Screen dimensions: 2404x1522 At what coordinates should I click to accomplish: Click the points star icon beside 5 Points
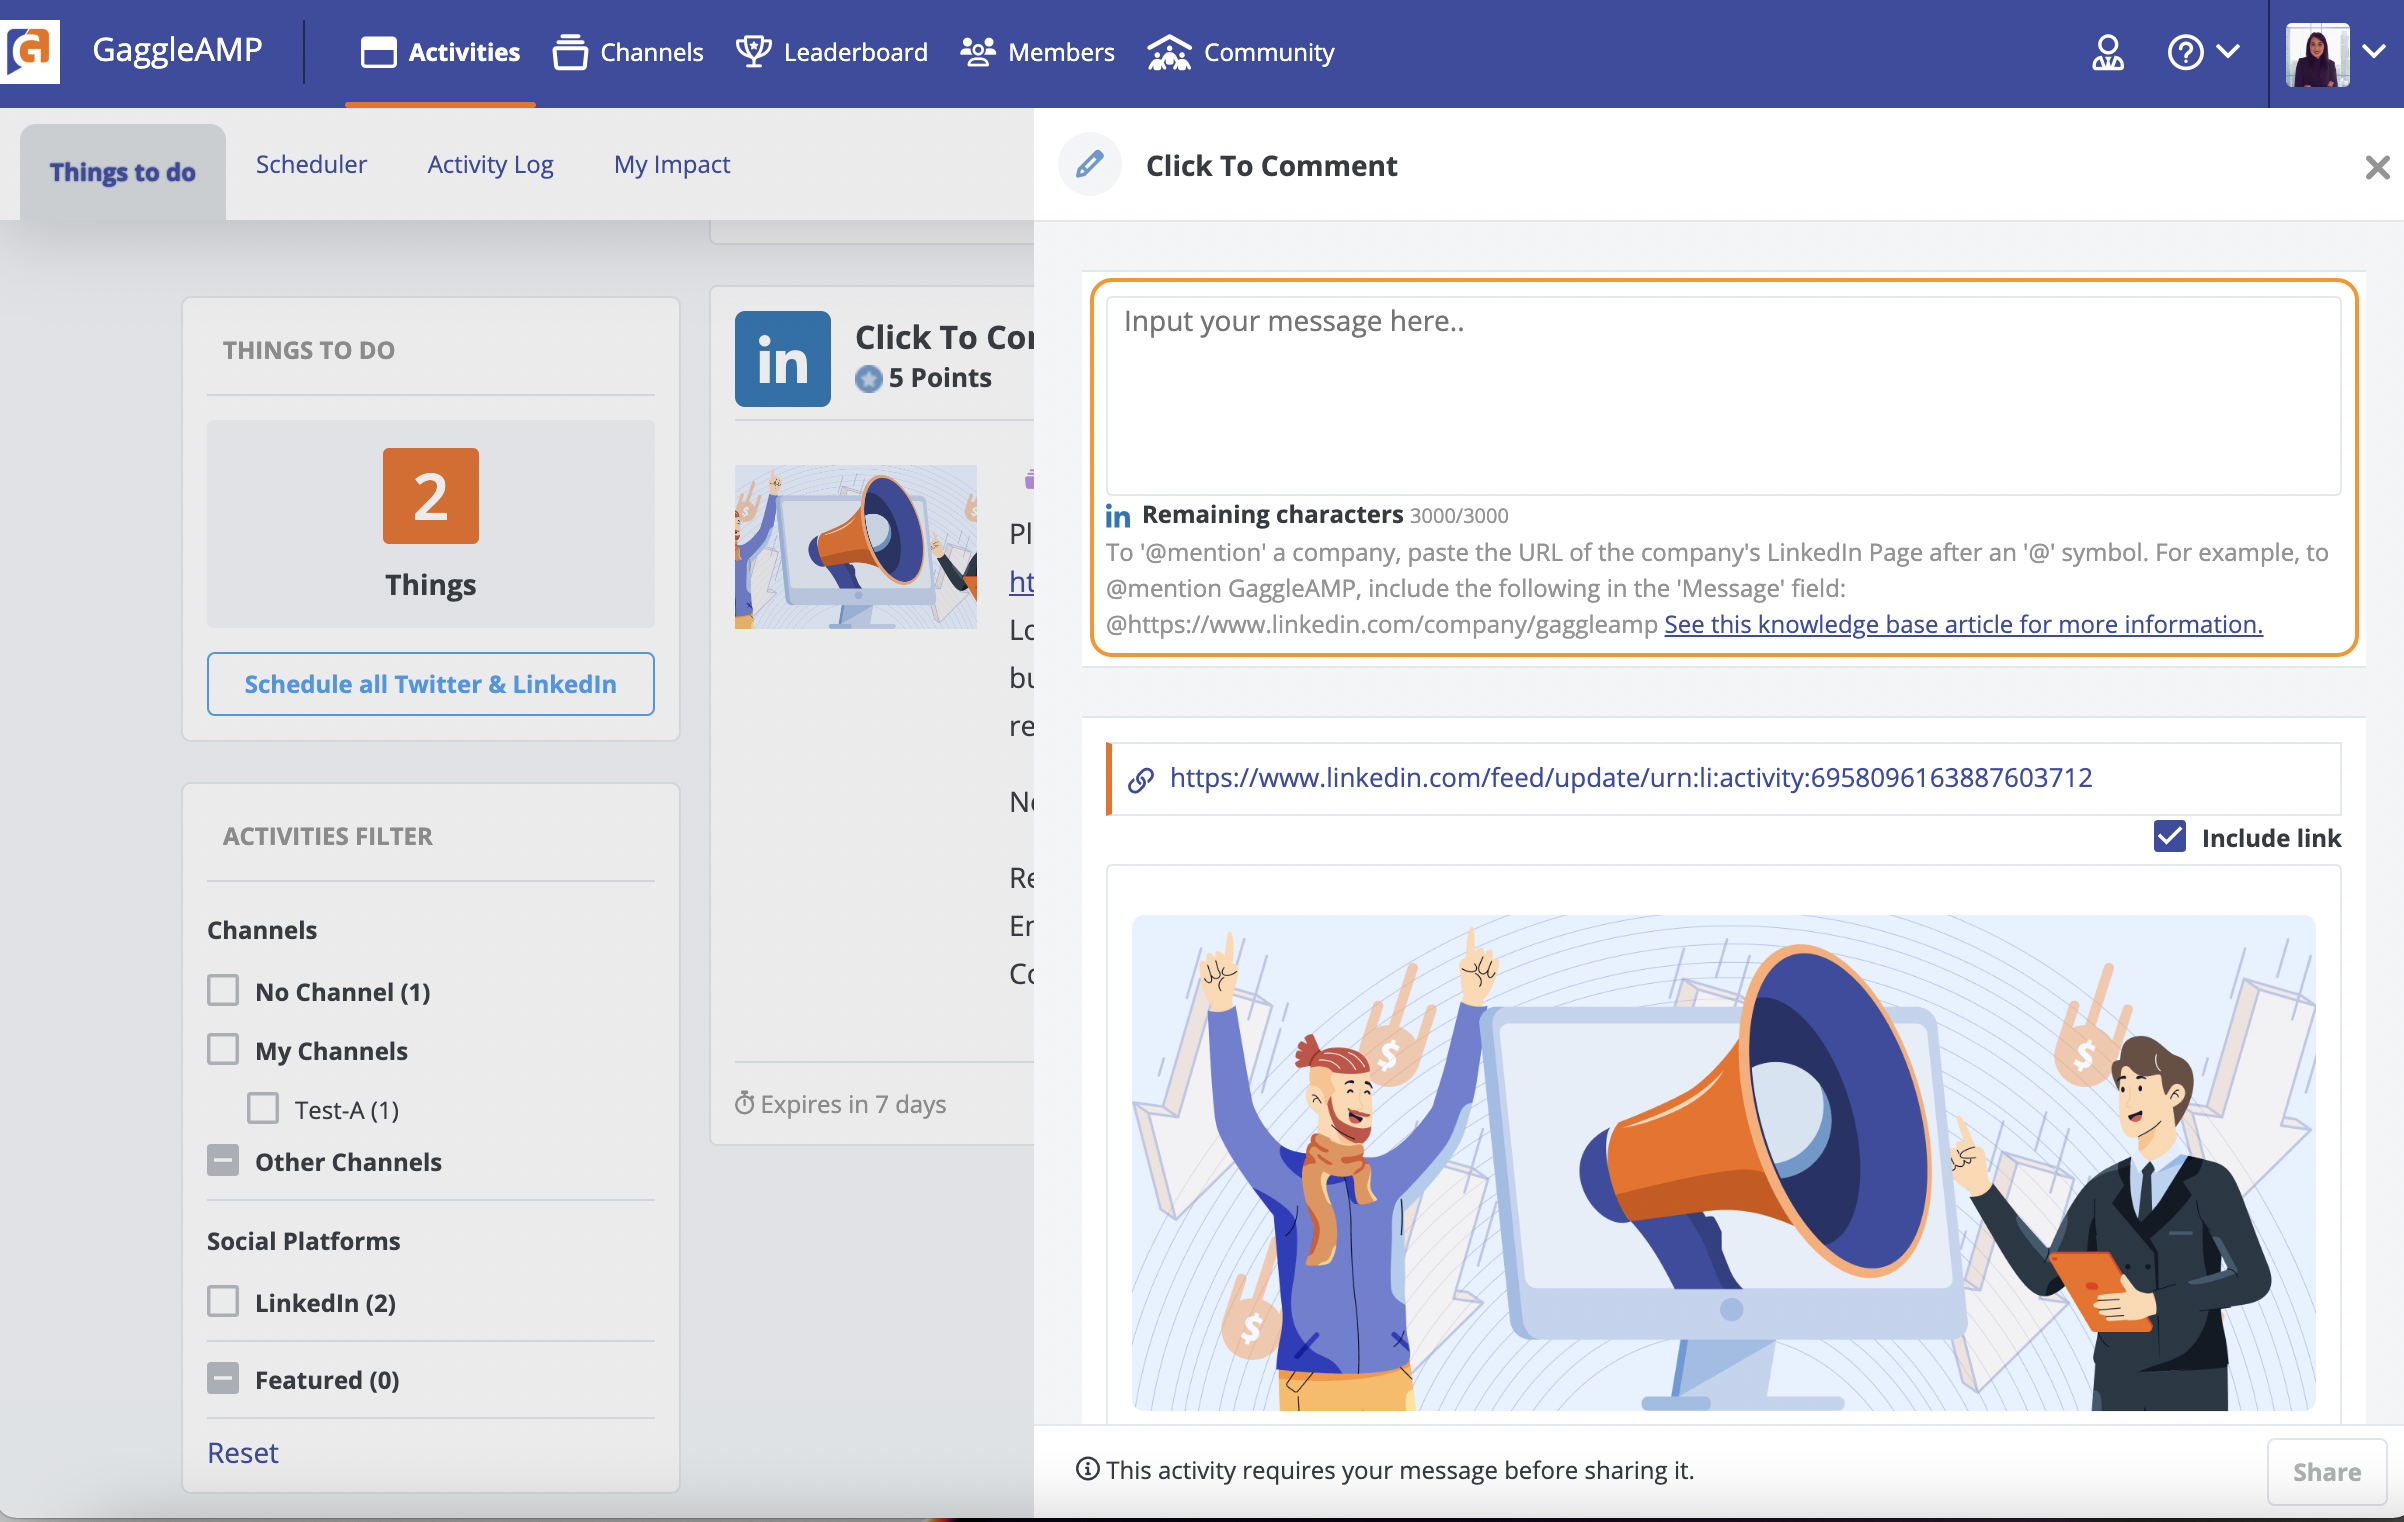869,378
